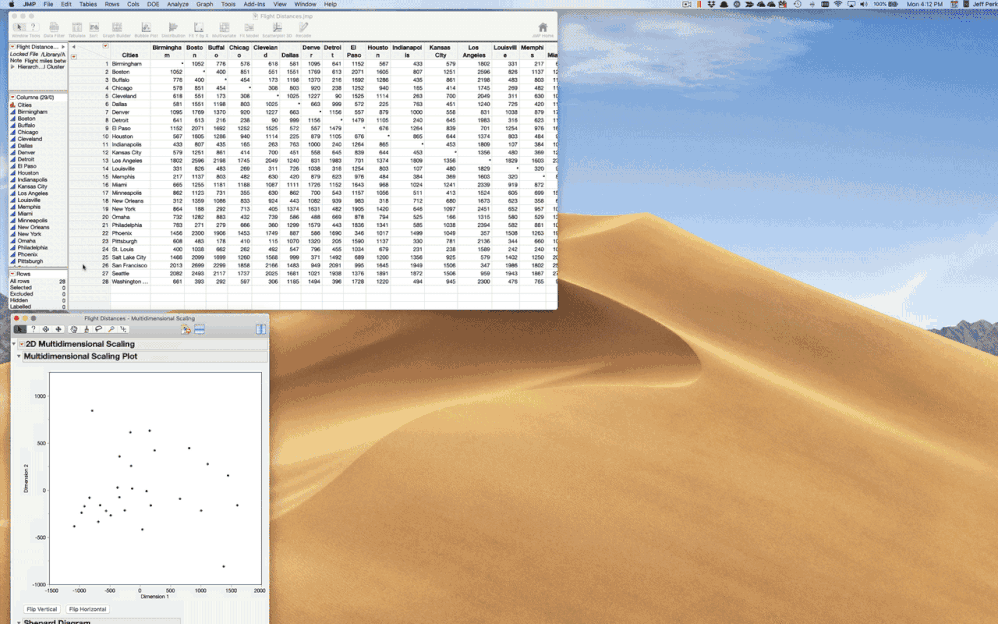Click the Scatterplot 3D toolbar icon
The height and width of the screenshot is (624, 998).
pos(277,29)
